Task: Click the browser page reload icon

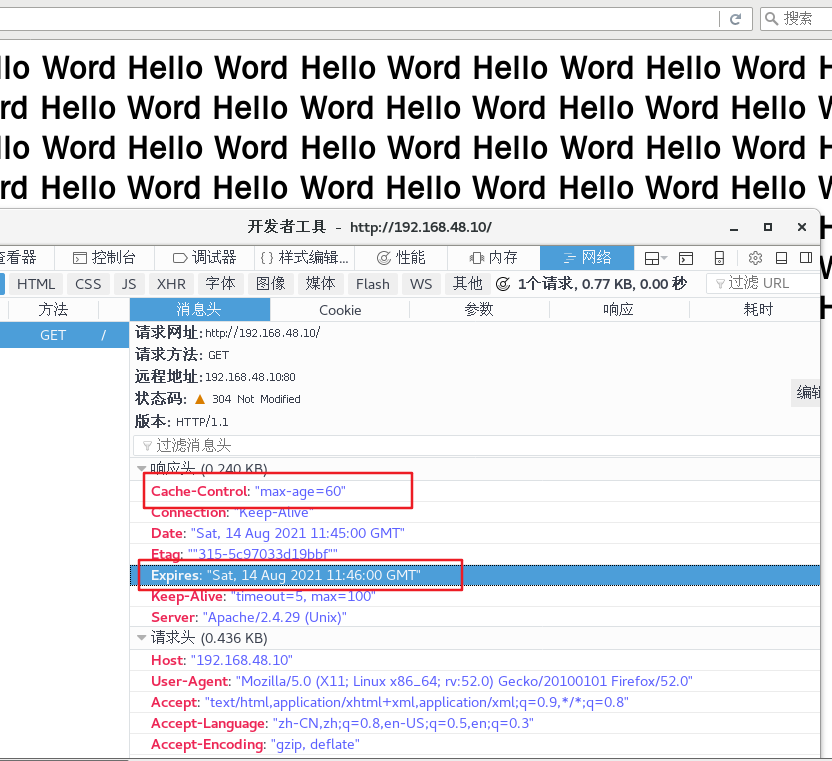Action: [735, 20]
